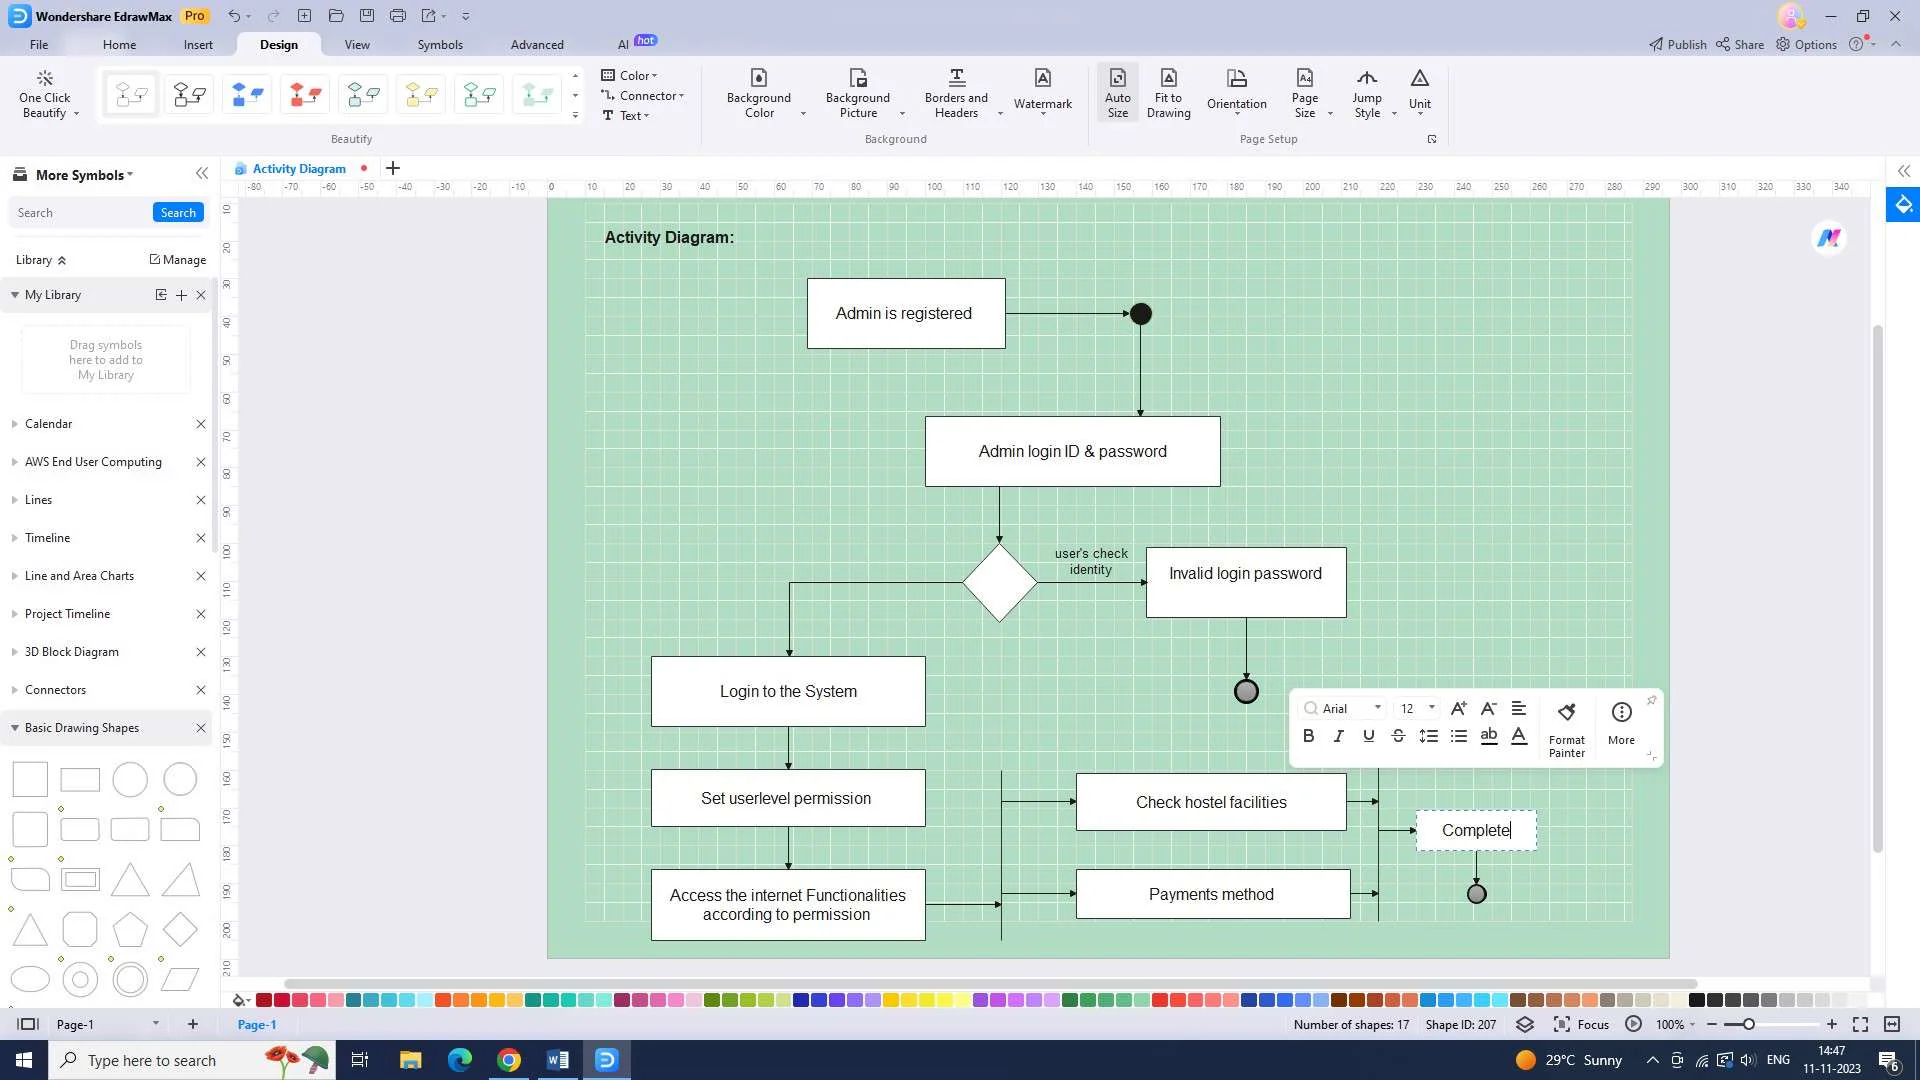
Task: Click the Bold formatting button in toolbar
Action: (x=1309, y=735)
